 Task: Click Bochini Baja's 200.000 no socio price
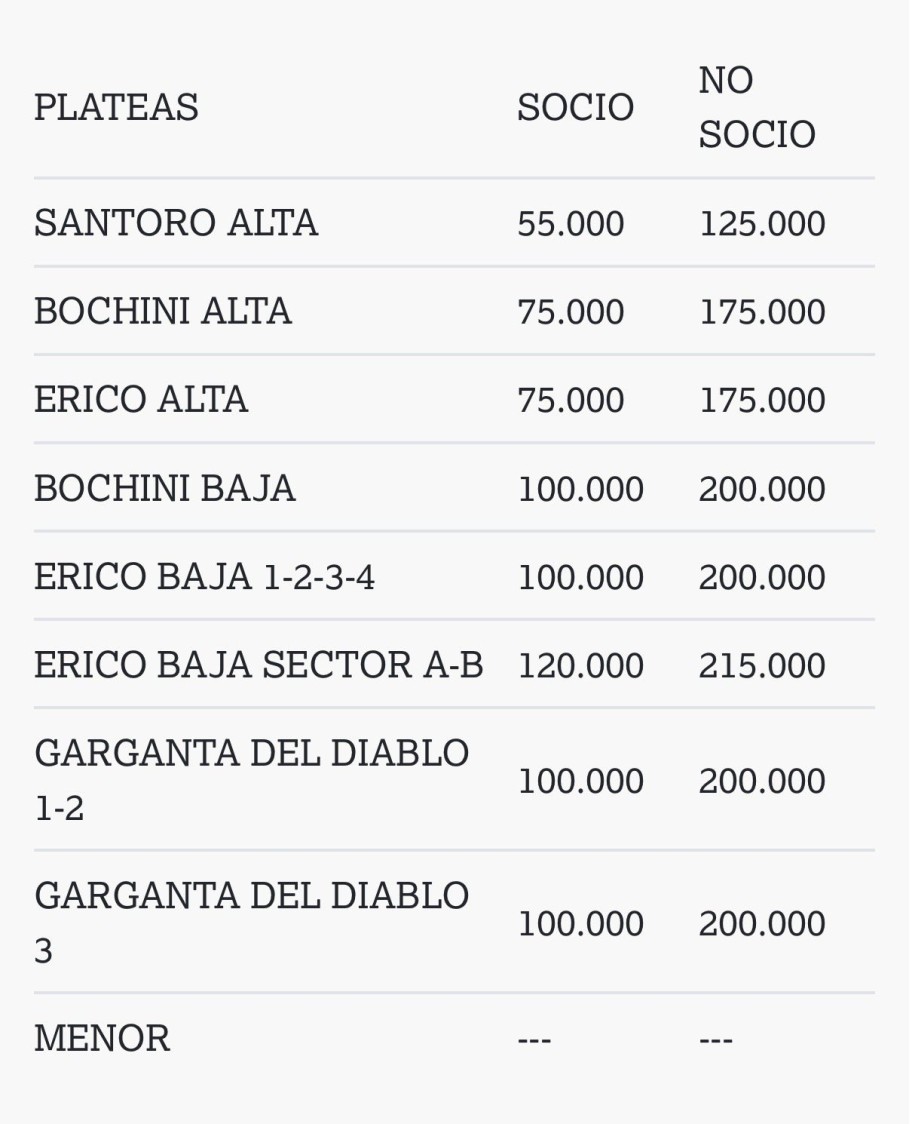click(x=762, y=489)
